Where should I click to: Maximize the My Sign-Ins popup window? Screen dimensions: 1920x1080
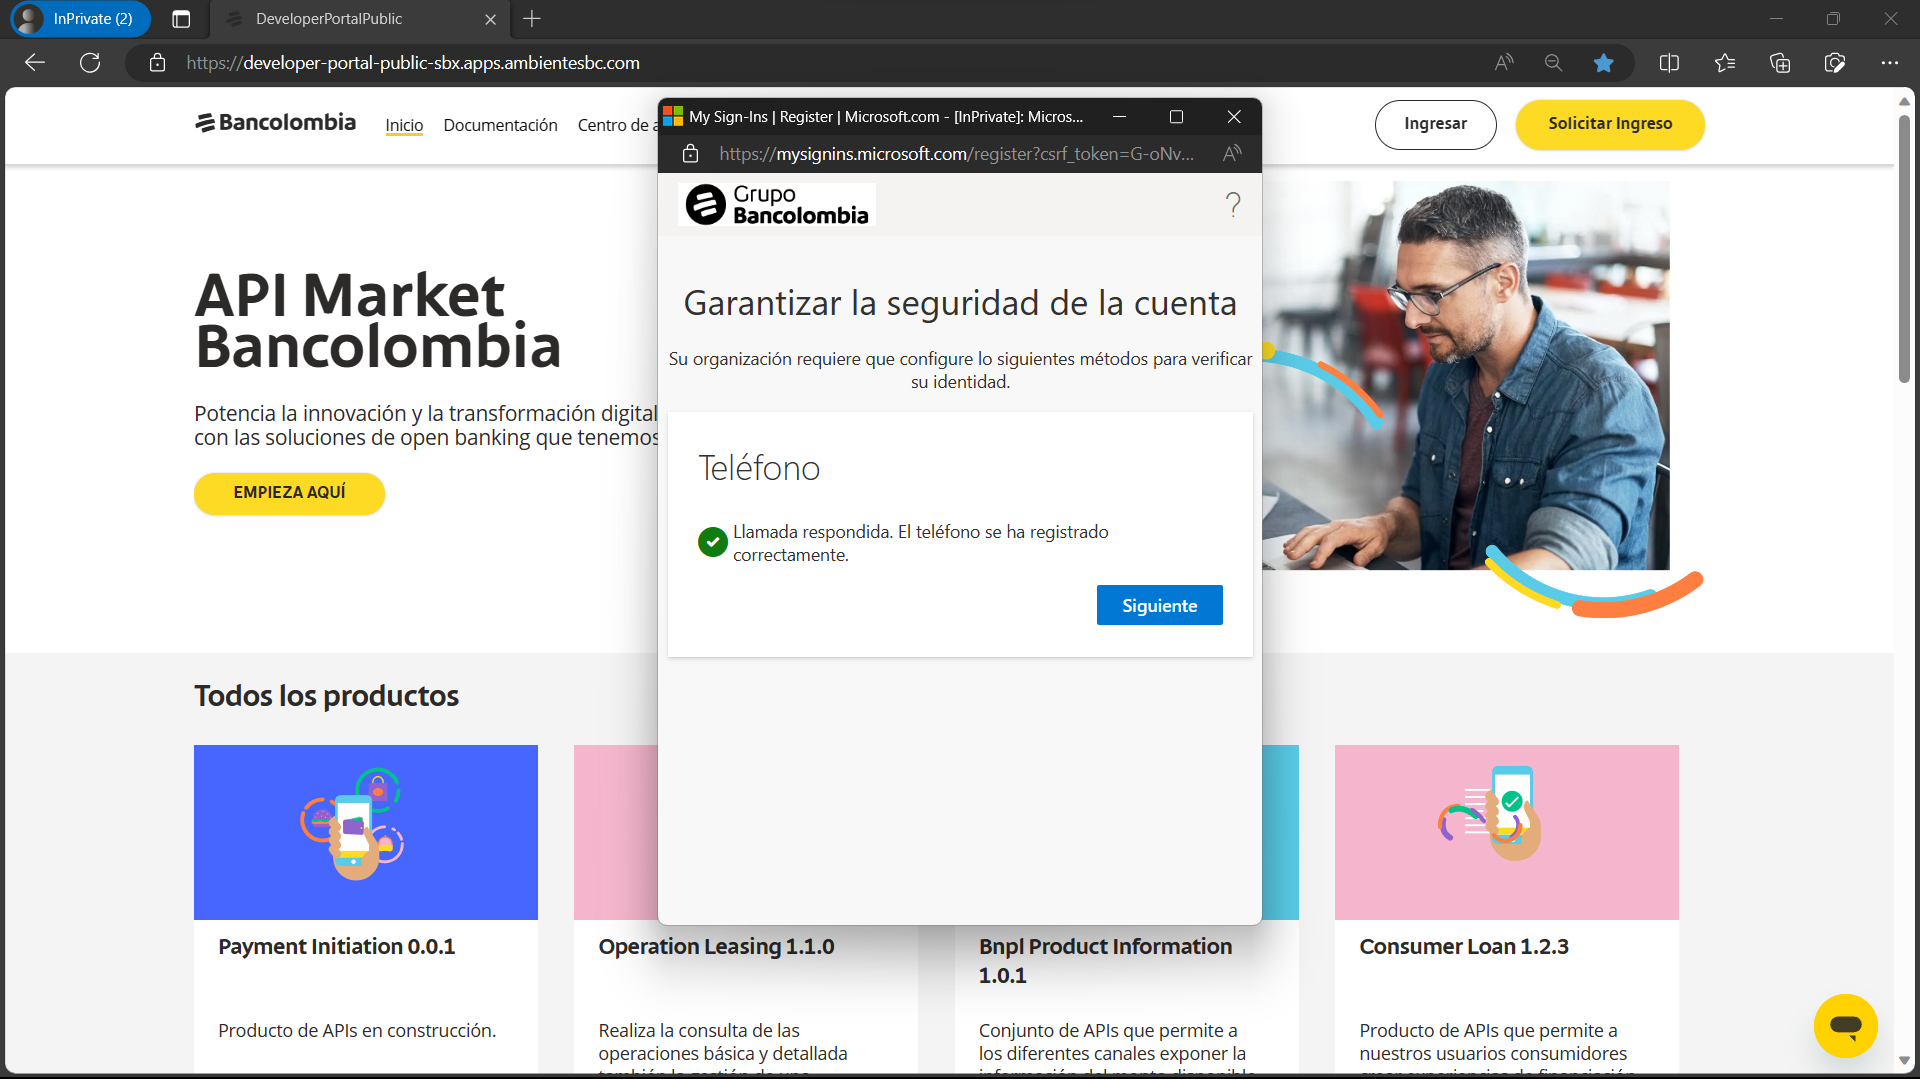tap(1176, 117)
